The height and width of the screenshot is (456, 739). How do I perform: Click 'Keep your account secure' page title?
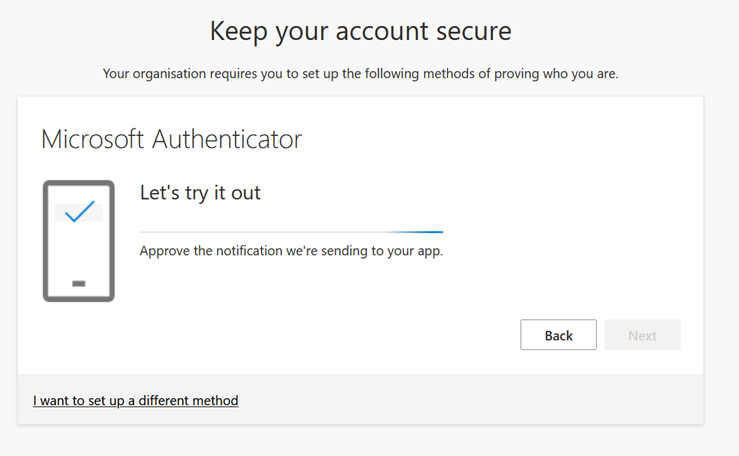point(360,31)
